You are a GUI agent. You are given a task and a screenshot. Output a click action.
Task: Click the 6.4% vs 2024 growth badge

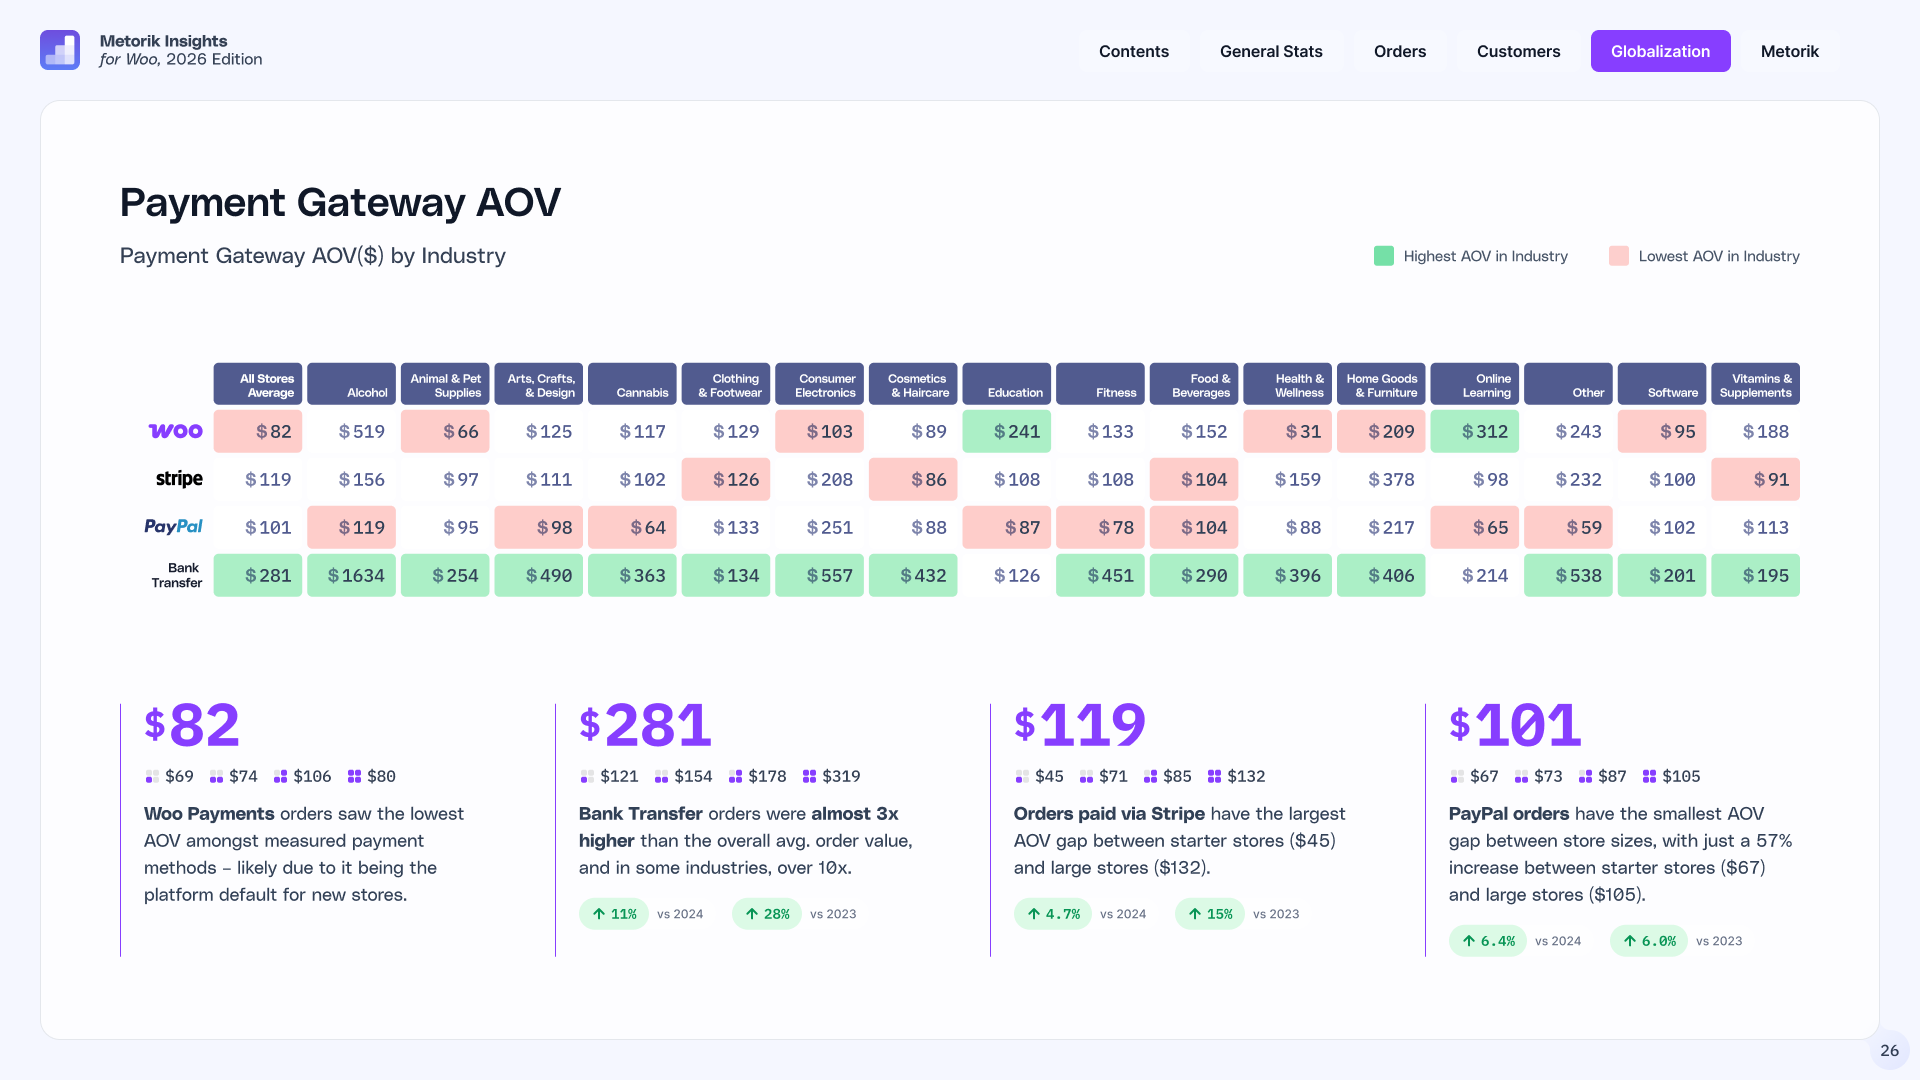click(1488, 941)
